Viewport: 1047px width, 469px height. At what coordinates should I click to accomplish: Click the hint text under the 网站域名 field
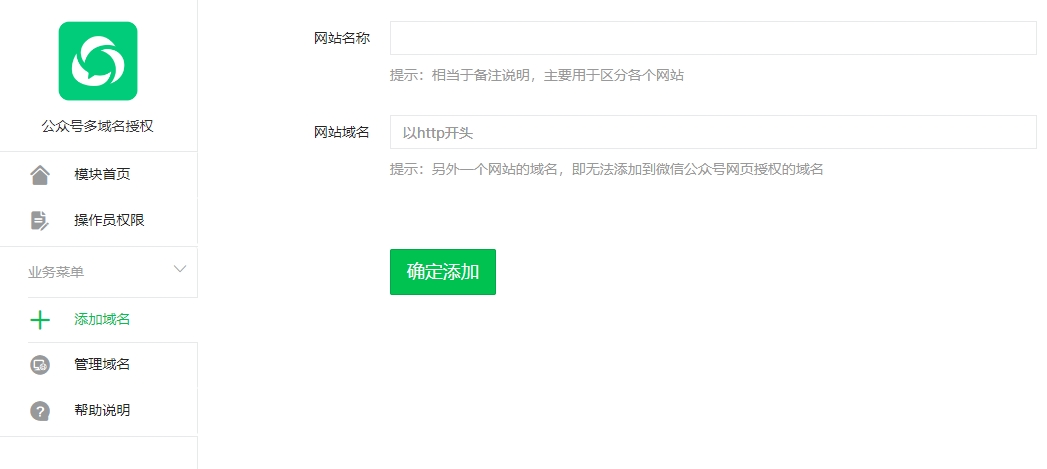pyautogui.click(x=606, y=169)
